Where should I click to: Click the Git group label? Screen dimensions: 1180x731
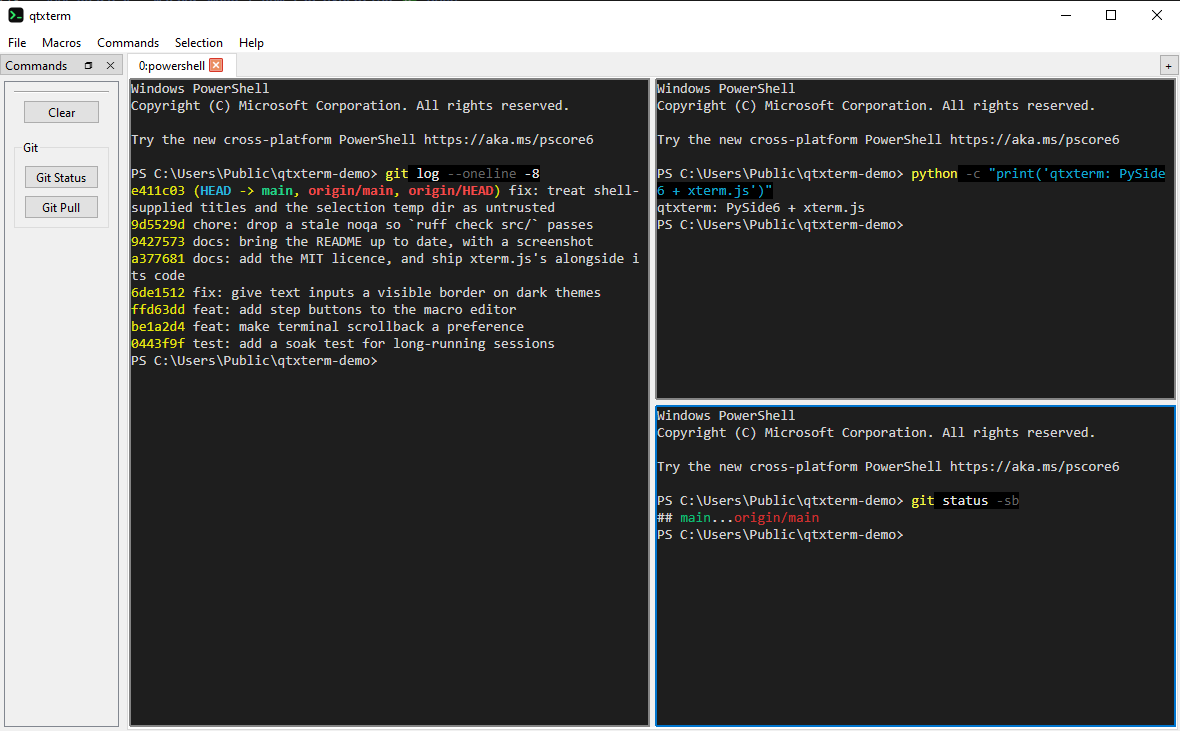pyautogui.click(x=30, y=148)
